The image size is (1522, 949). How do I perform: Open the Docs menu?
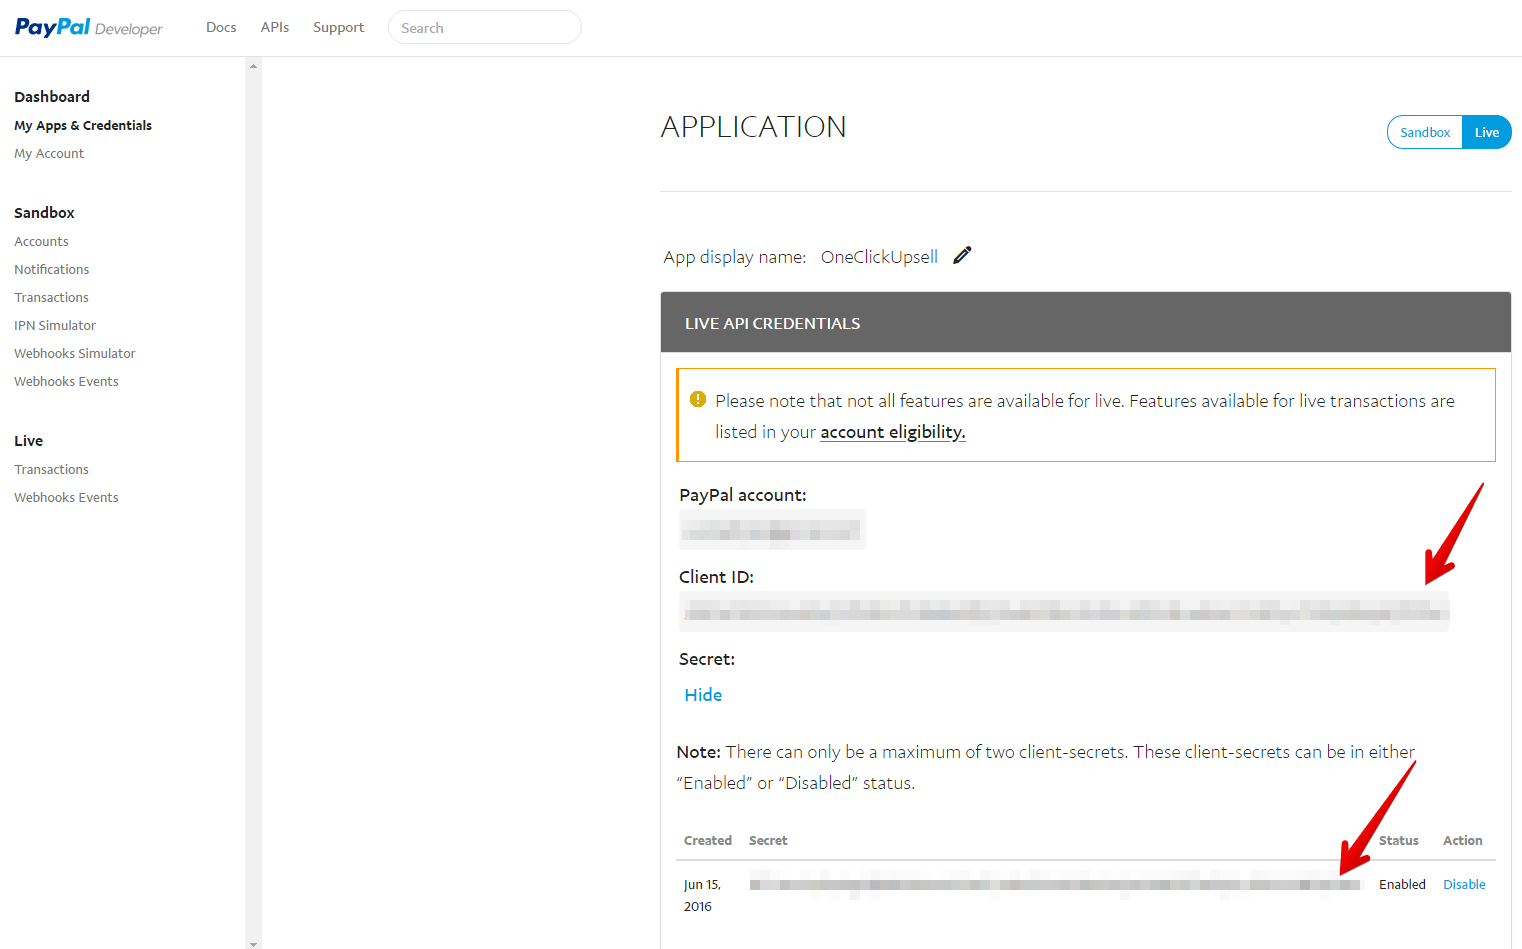coord(221,27)
